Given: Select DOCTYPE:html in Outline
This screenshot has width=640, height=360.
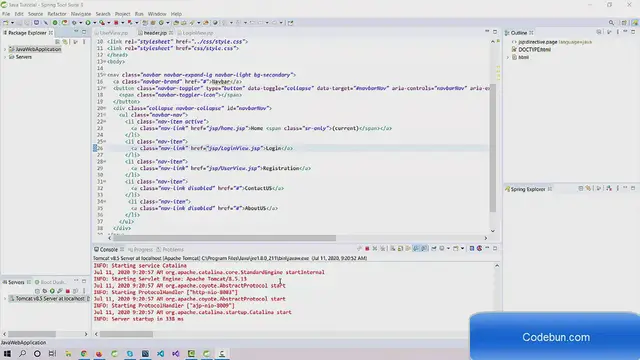Looking at the screenshot, I should (x=534, y=50).
